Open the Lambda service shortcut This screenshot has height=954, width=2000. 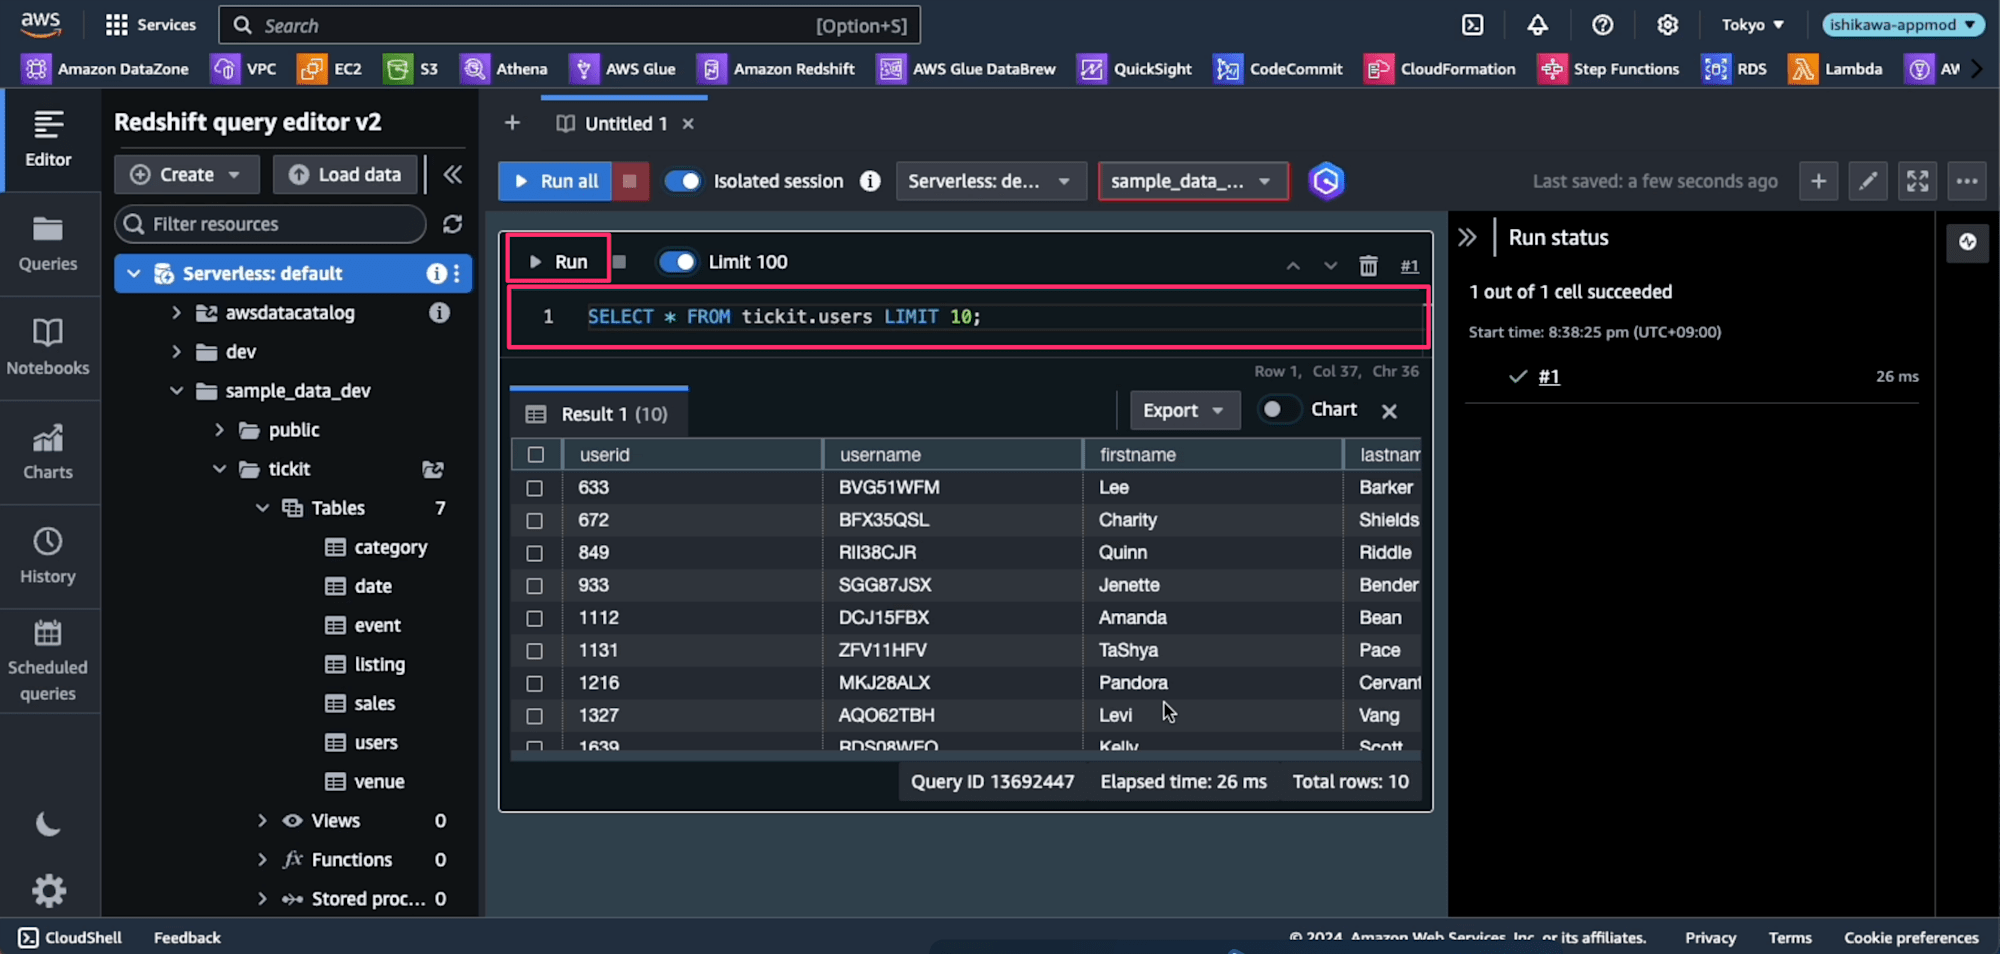click(x=1836, y=69)
